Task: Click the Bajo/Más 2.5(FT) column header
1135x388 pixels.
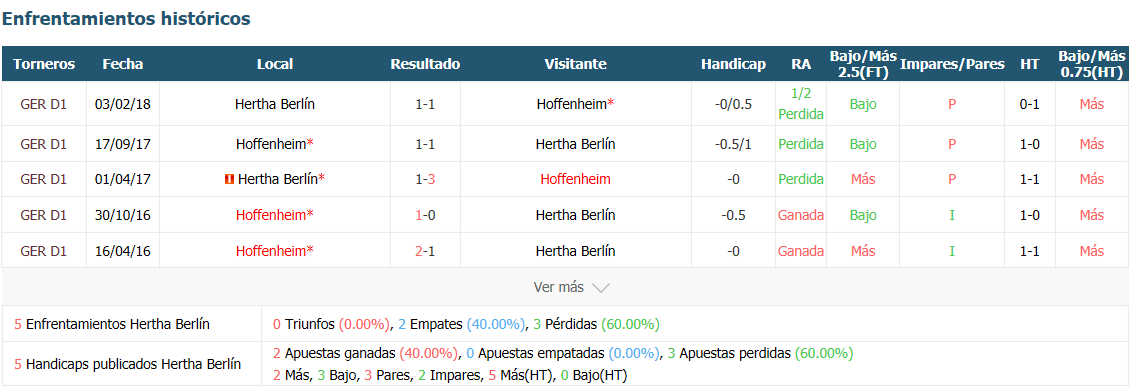Action: tap(863, 64)
